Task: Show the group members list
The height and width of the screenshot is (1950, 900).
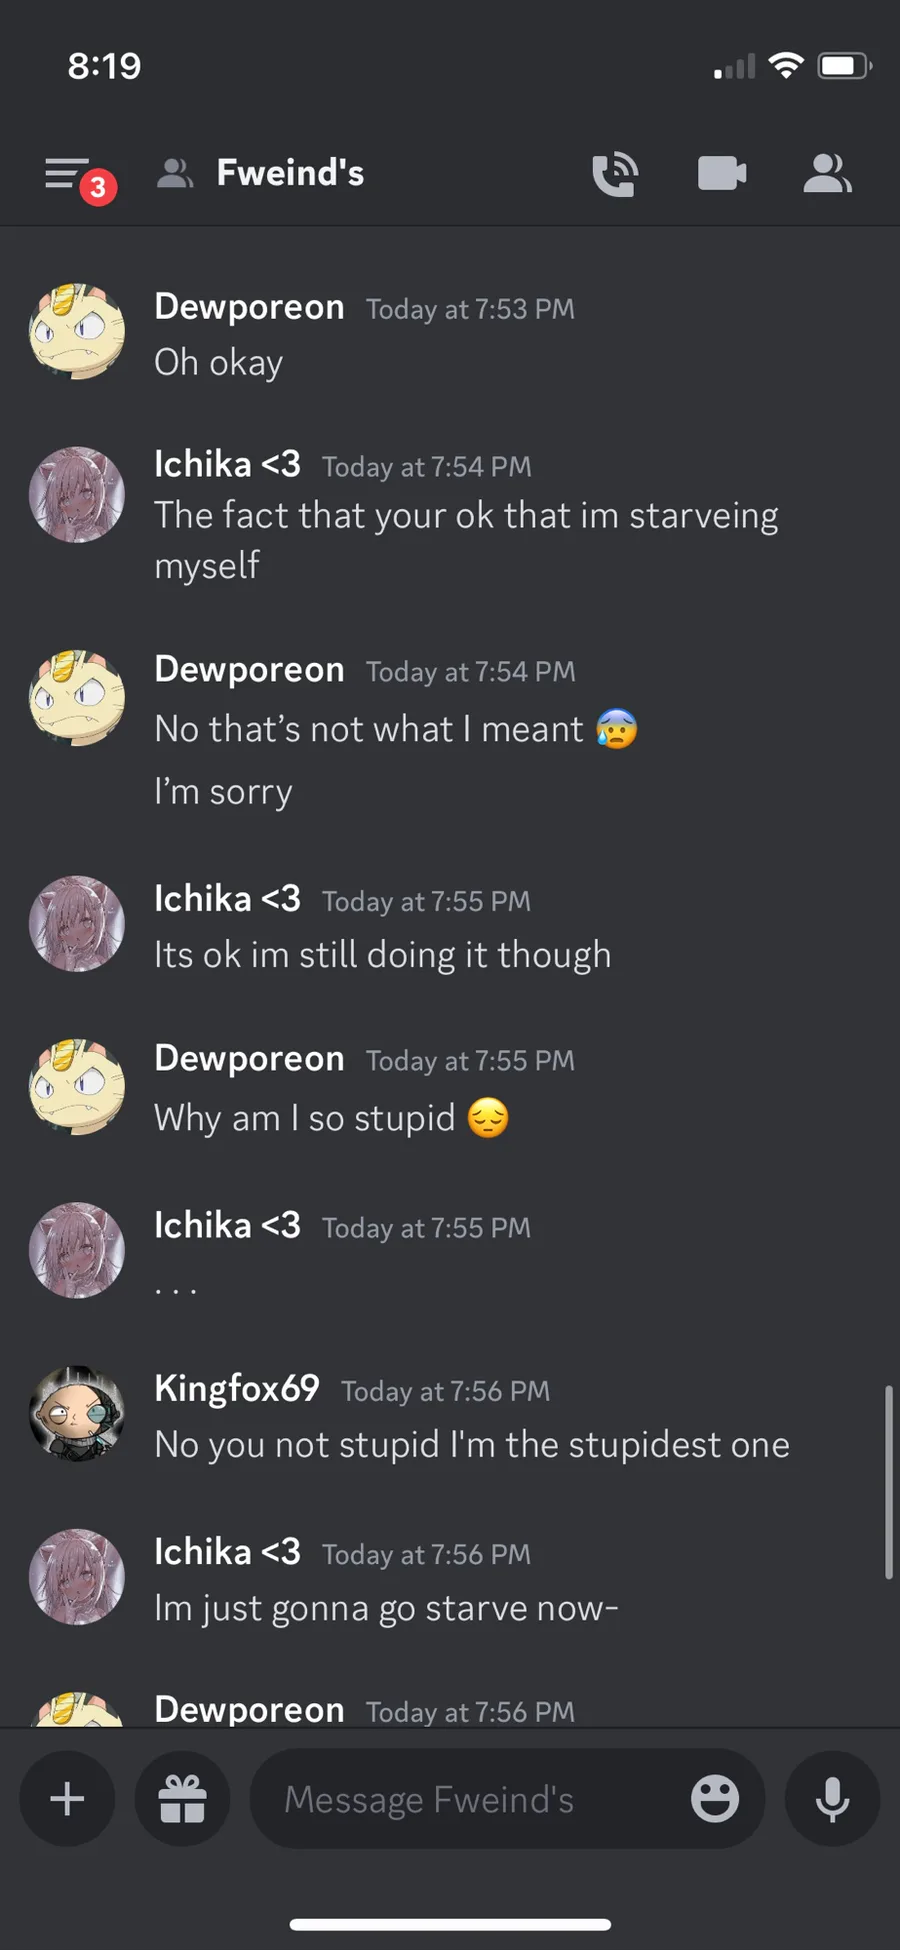Action: (x=827, y=174)
